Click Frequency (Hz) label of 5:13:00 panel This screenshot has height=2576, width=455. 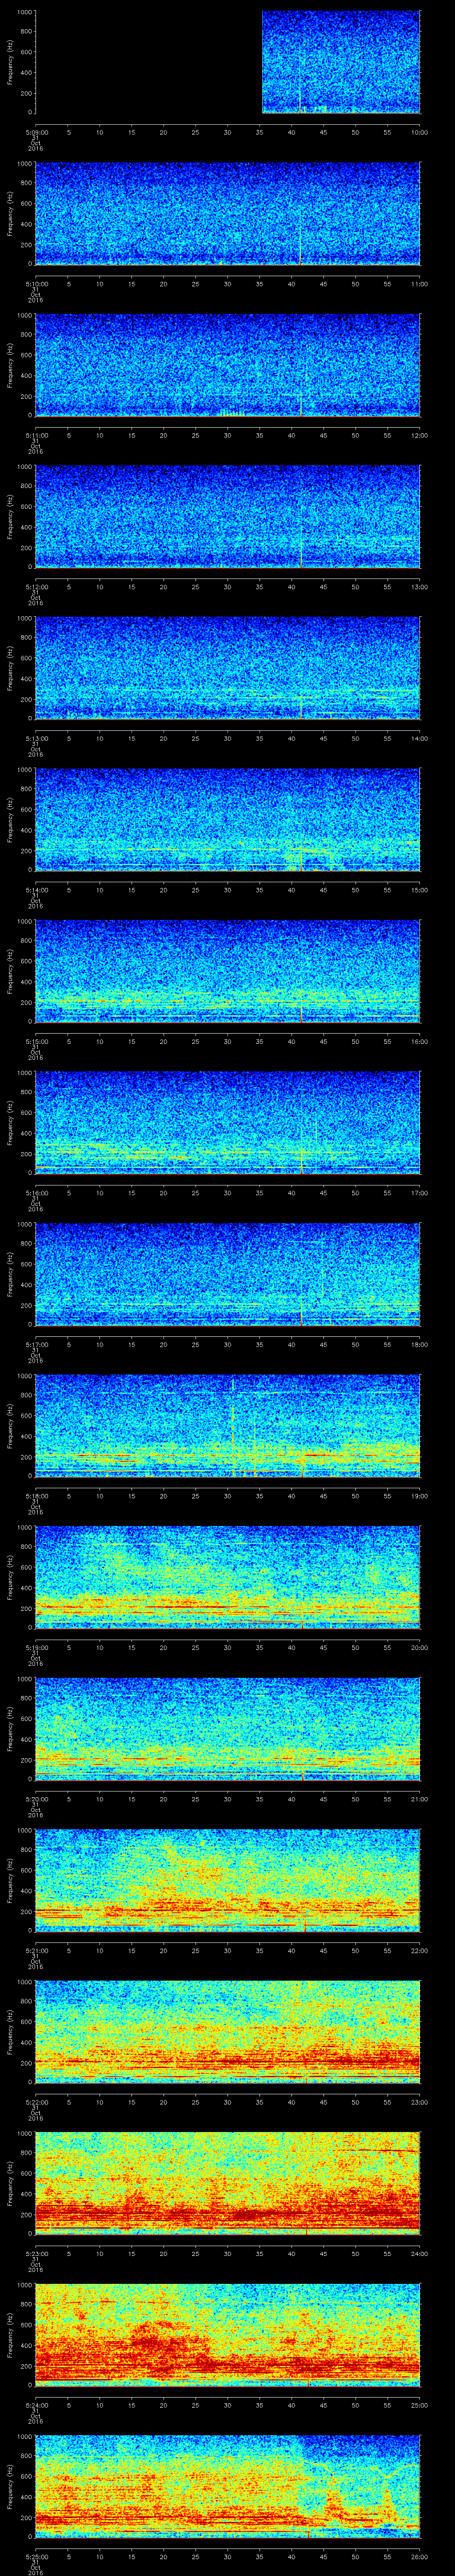tap(10, 668)
